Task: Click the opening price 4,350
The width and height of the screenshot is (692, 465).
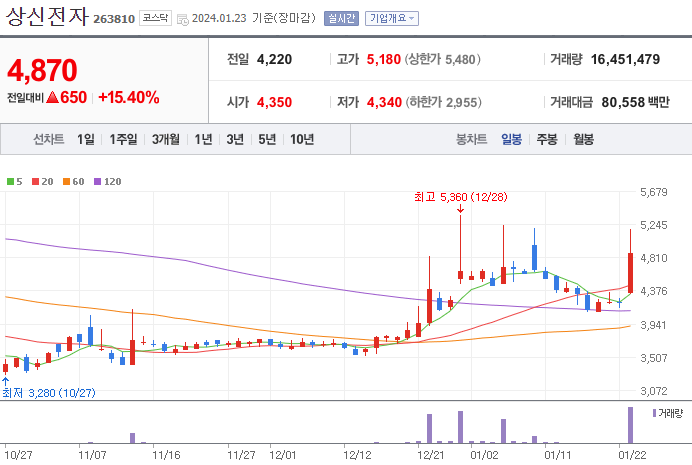Action: tap(274, 102)
